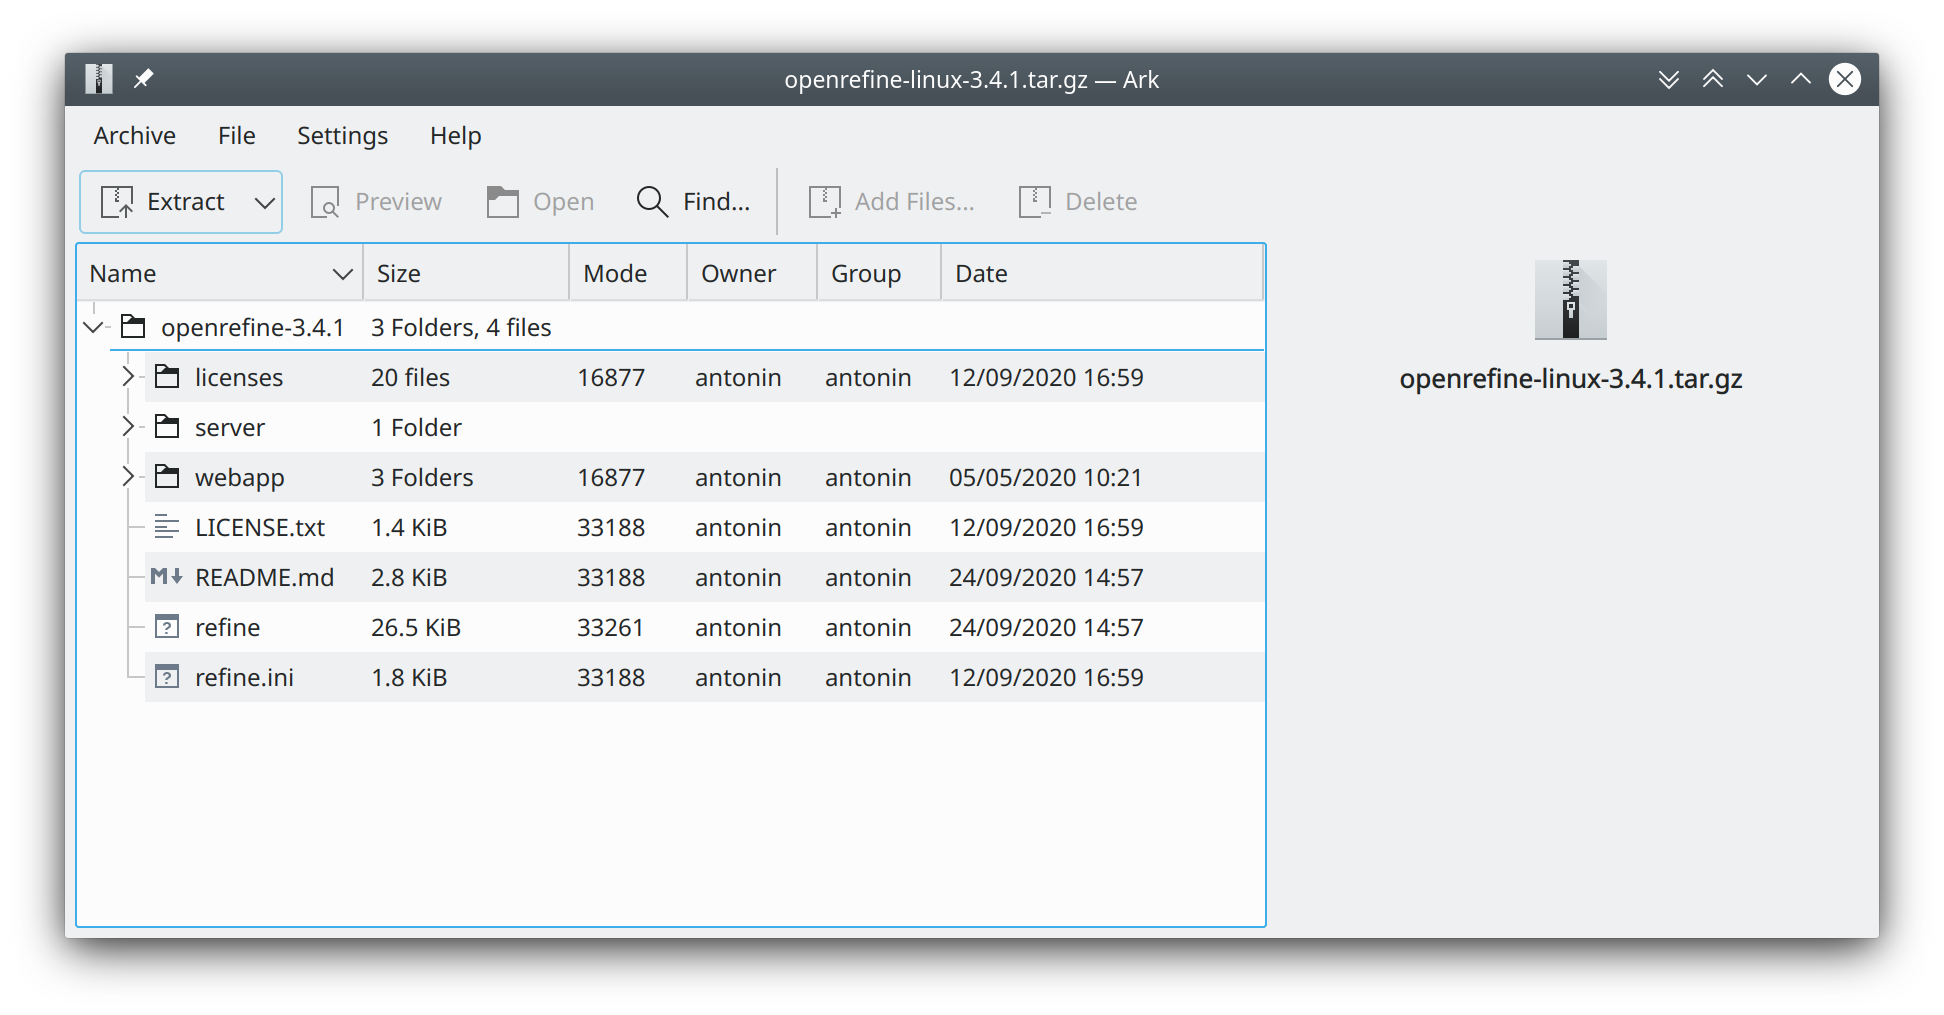Image resolution: width=1944 pixels, height=1015 pixels.
Task: Open the Settings menu
Action: click(x=342, y=135)
